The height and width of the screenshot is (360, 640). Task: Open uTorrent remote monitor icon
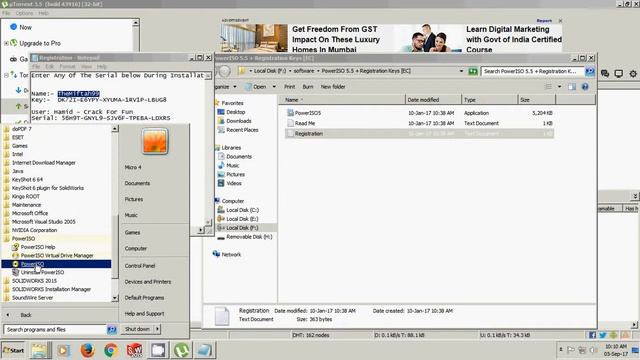pyautogui.click(x=619, y=74)
